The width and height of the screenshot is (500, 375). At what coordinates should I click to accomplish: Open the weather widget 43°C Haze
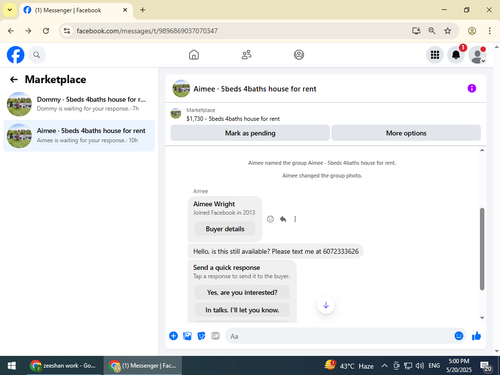tap(349, 366)
